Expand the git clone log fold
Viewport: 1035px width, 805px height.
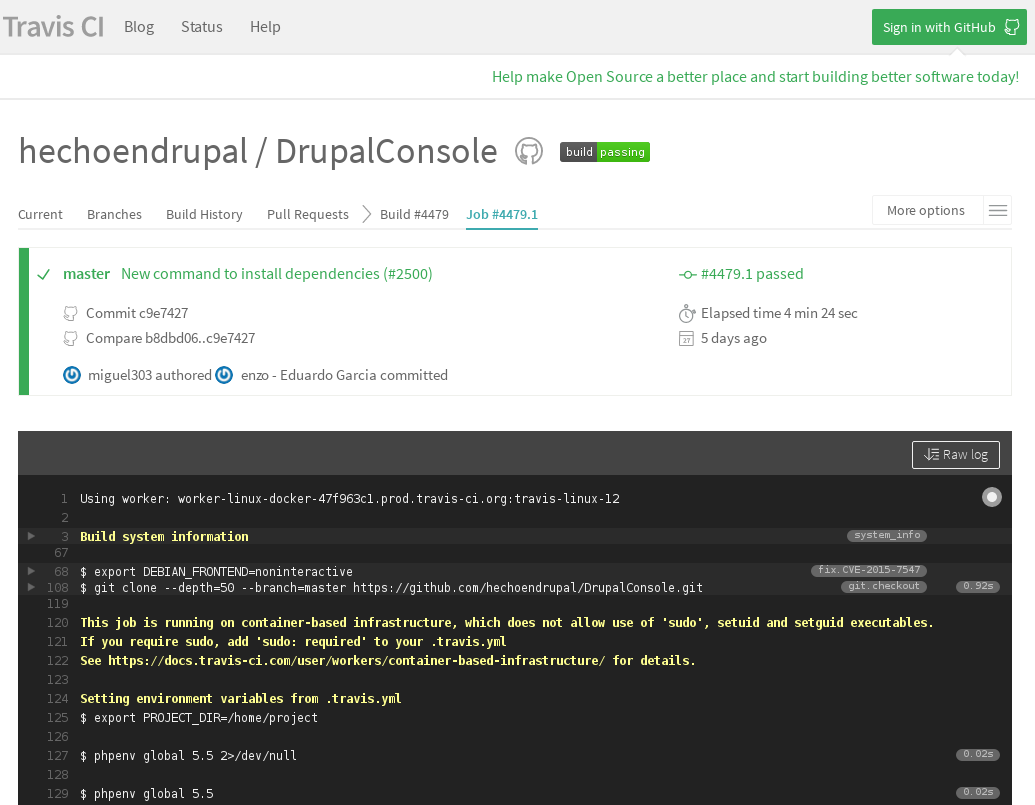pos(31,587)
